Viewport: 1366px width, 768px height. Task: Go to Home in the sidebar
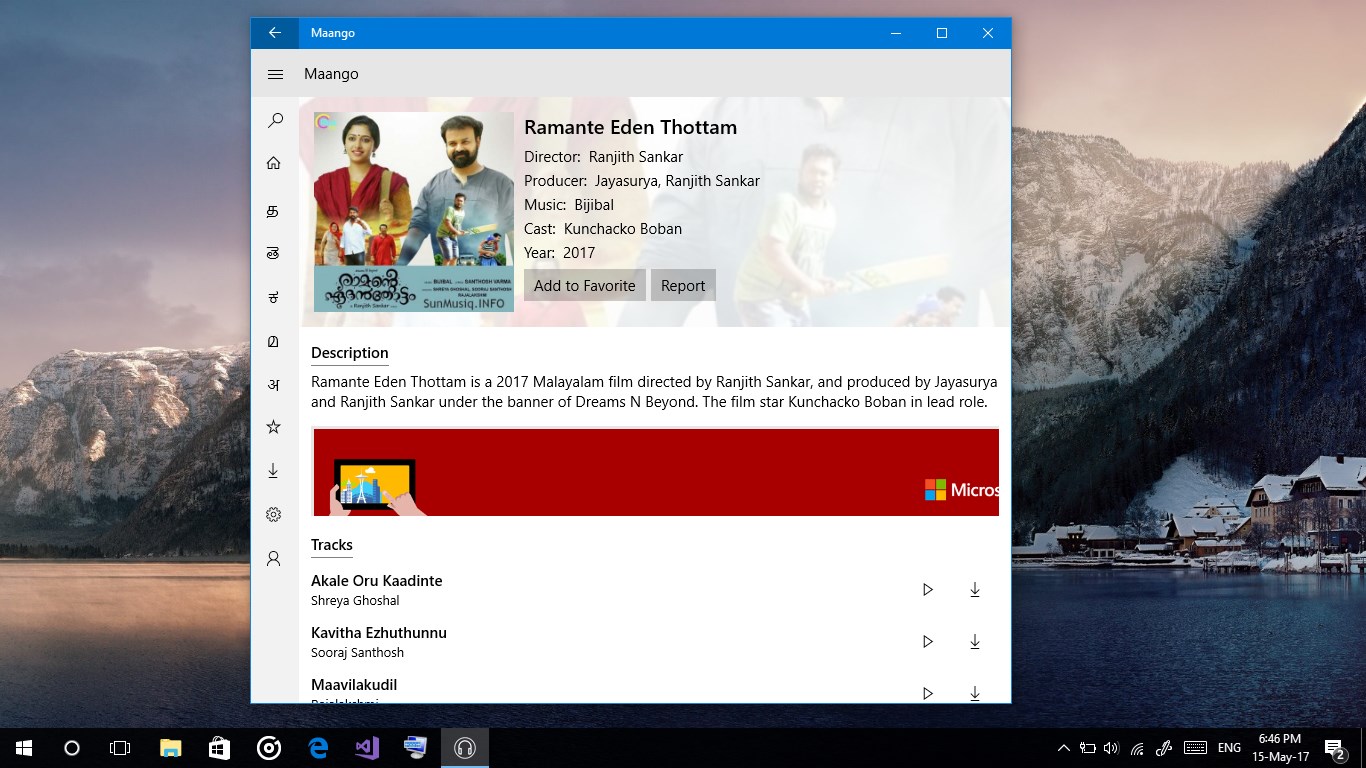pyautogui.click(x=274, y=163)
